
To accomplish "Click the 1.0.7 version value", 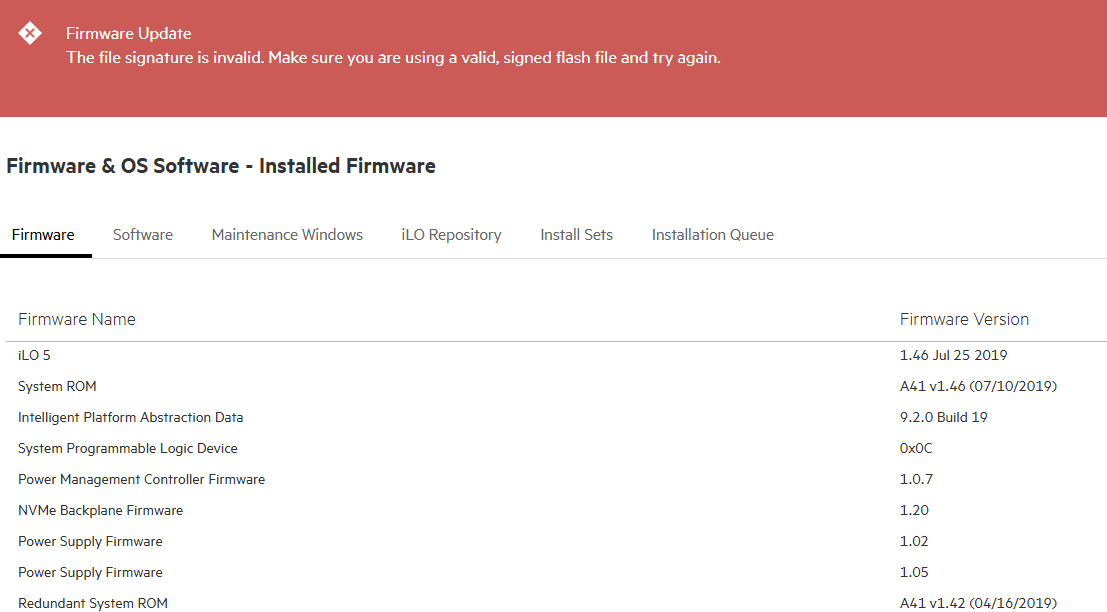I will (916, 479).
